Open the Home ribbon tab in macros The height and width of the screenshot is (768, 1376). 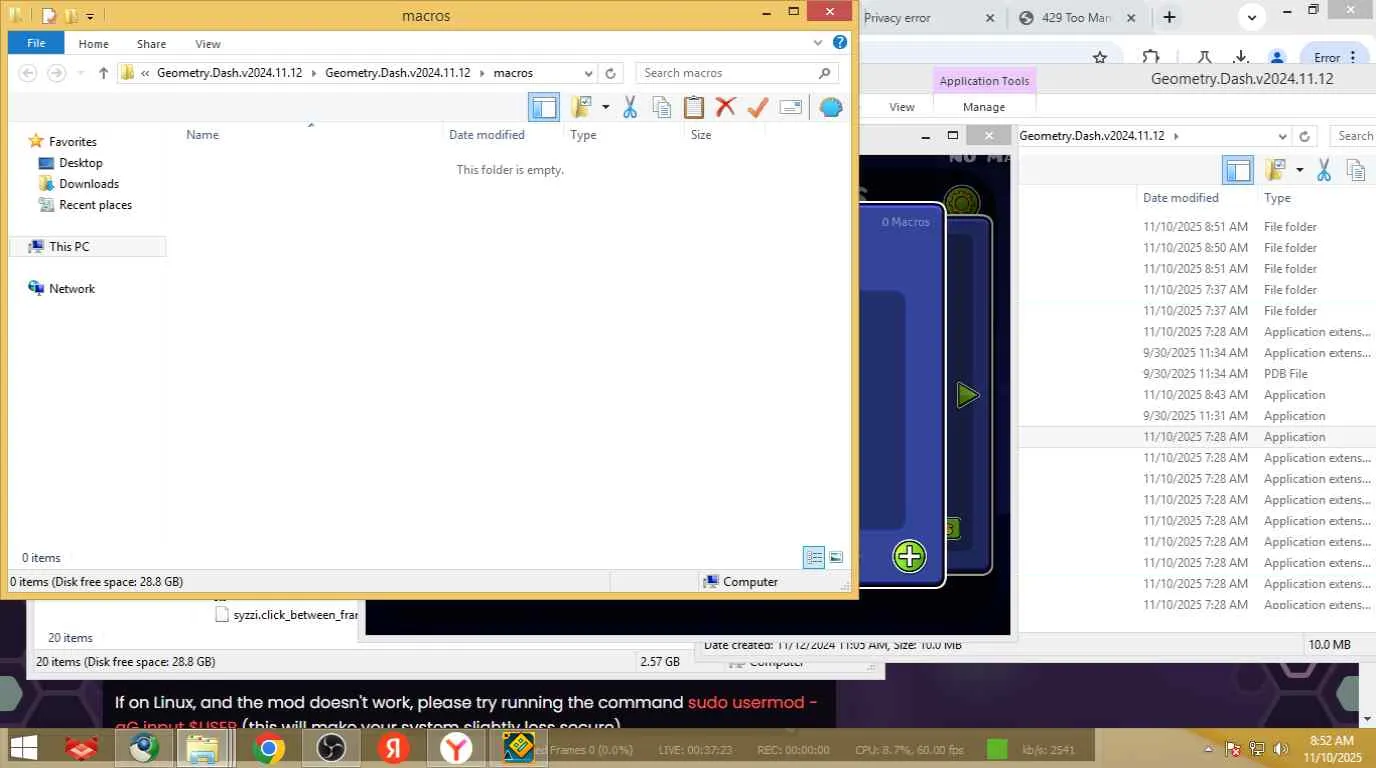[x=93, y=44]
